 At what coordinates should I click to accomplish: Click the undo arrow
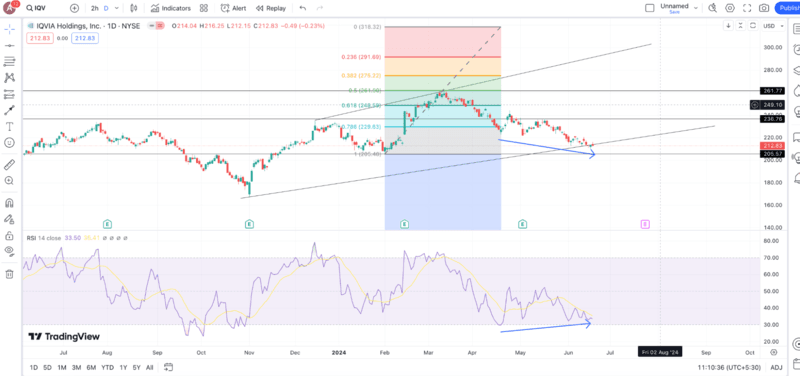point(303,8)
